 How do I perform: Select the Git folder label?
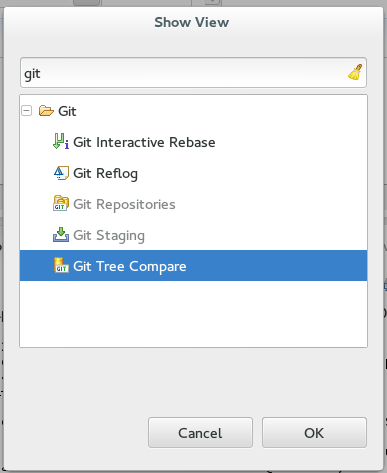(67, 111)
